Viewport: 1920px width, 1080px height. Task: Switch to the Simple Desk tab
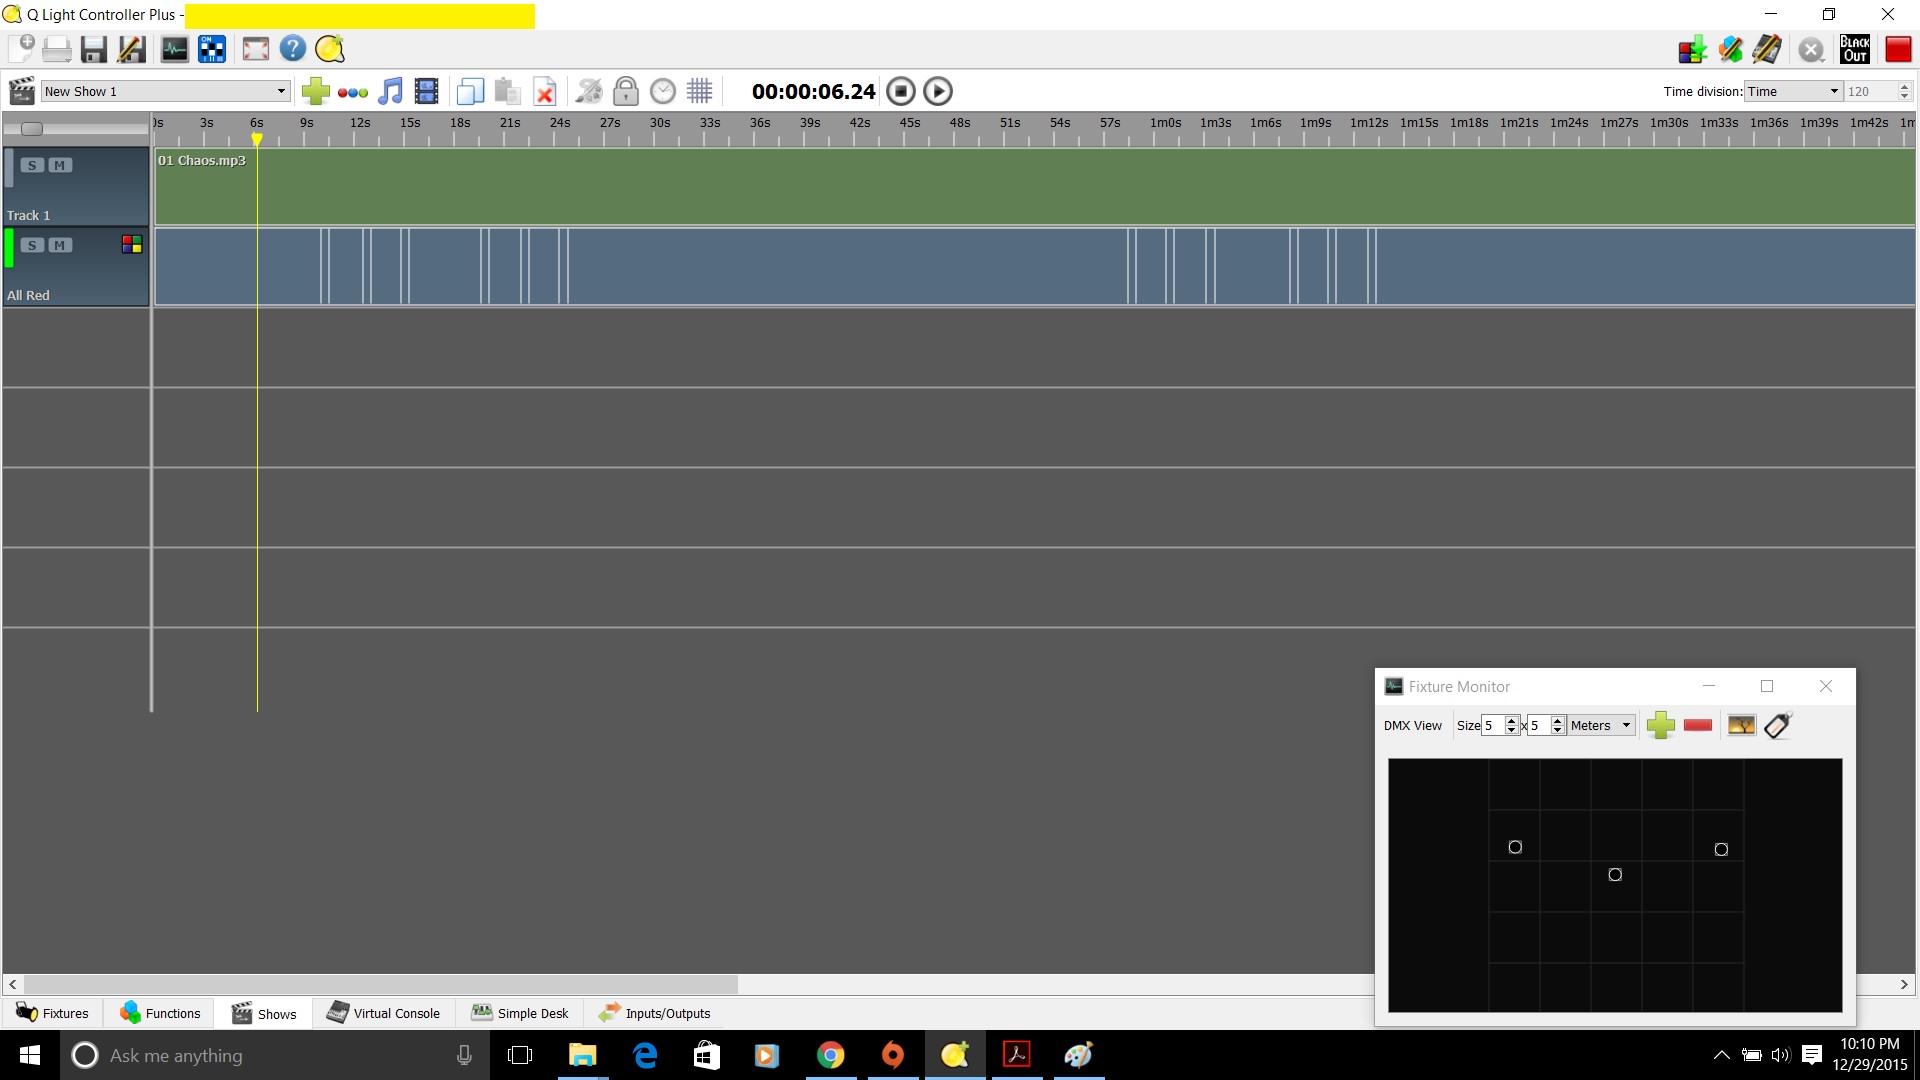click(520, 1013)
